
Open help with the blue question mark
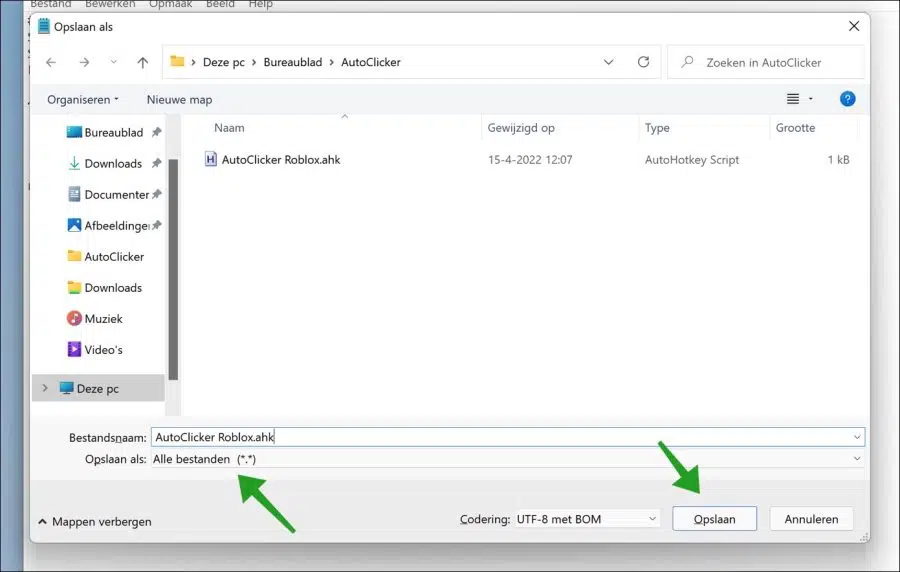[847, 99]
